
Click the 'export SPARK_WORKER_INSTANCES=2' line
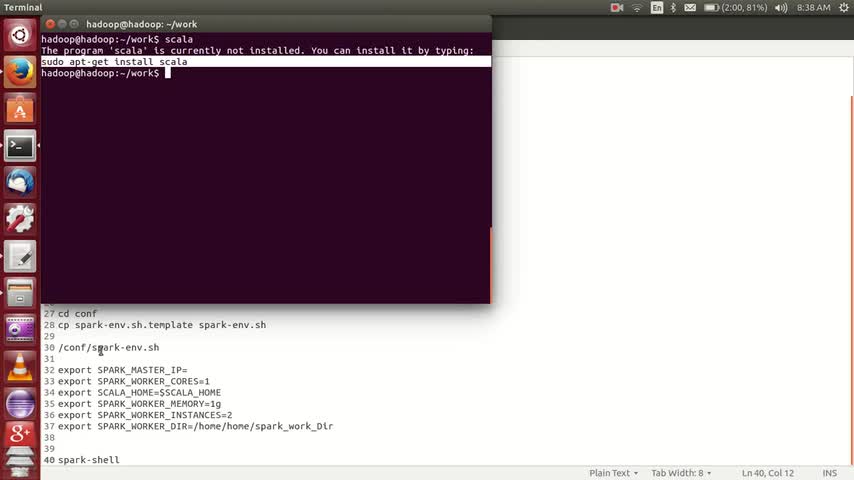coord(145,415)
